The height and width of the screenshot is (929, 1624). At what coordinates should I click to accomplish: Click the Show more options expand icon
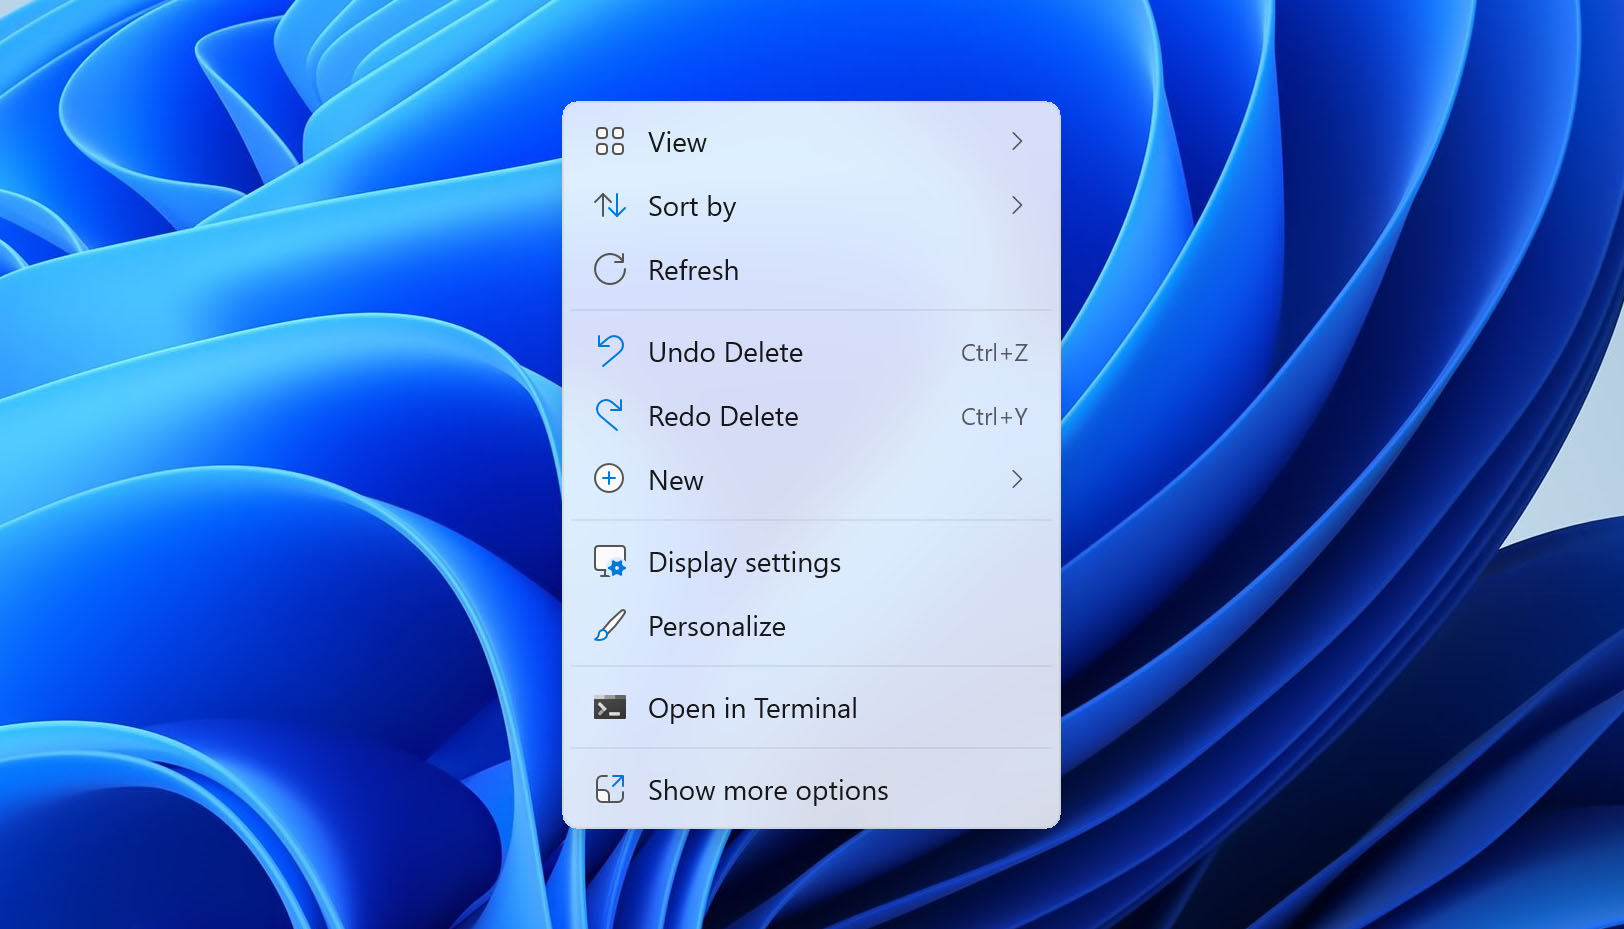coord(609,790)
